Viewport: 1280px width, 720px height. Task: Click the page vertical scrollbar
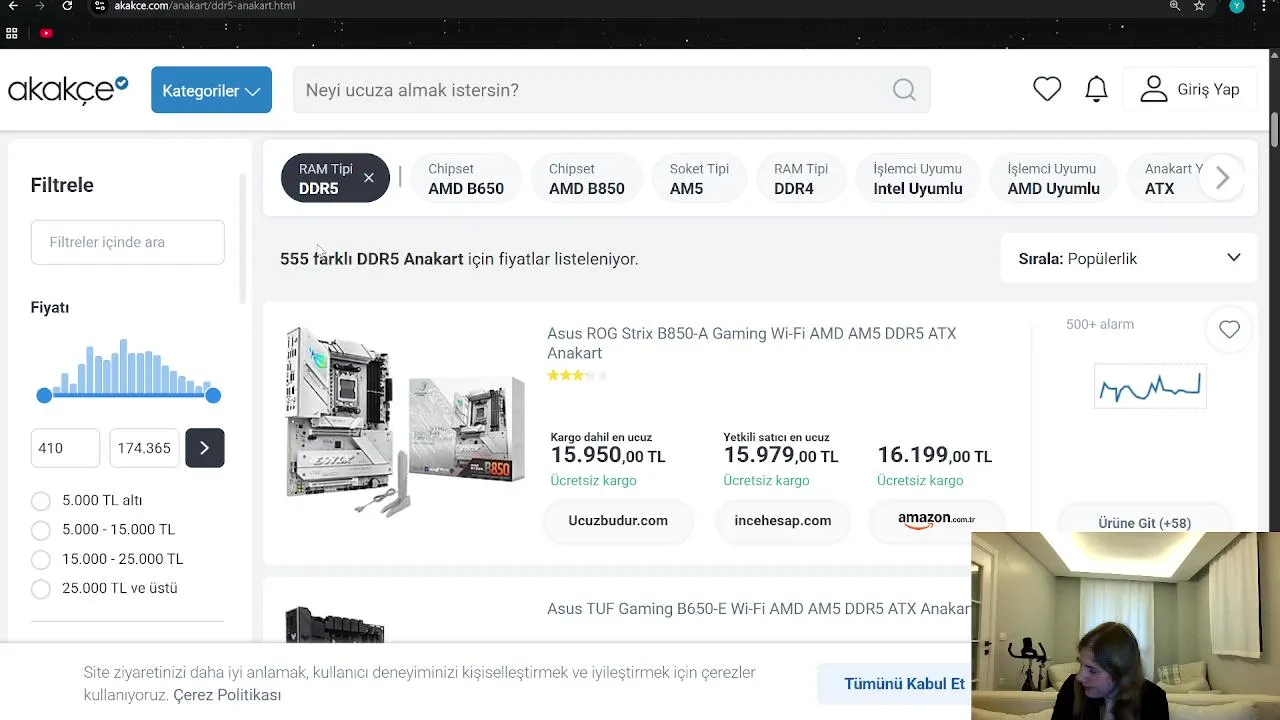pos(1274,130)
